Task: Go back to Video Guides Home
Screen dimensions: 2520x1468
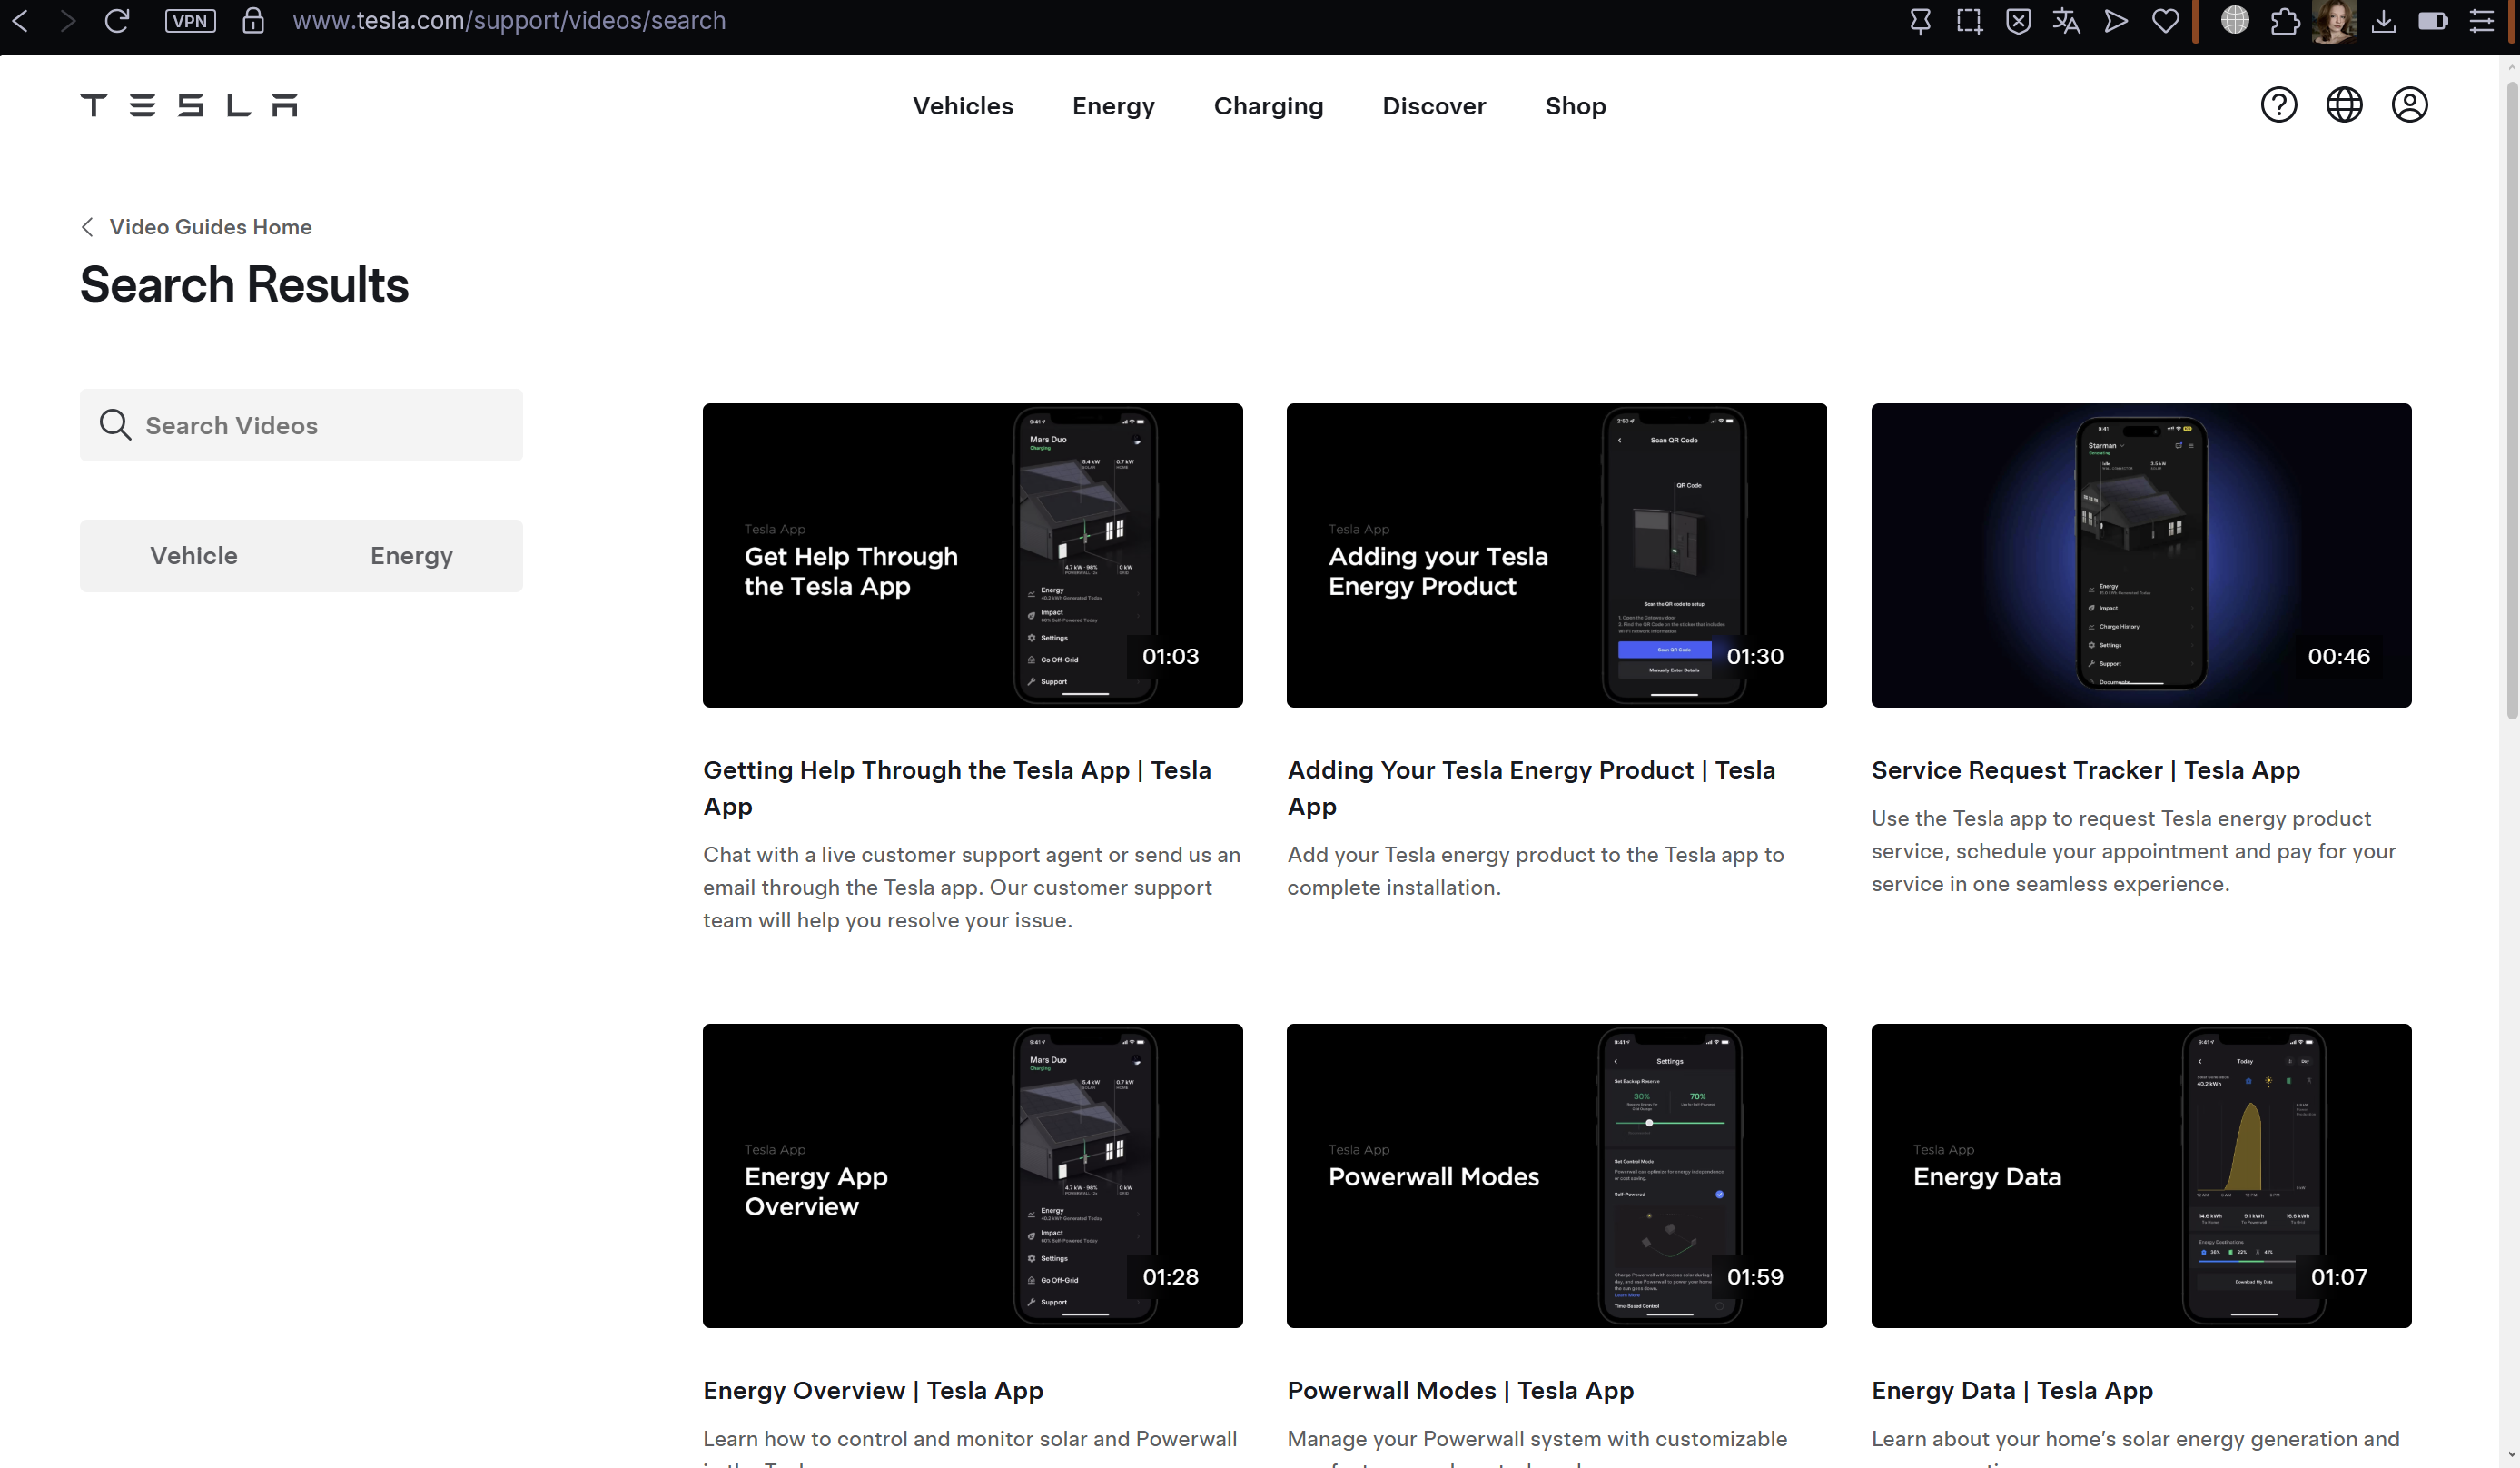Action: coord(209,227)
